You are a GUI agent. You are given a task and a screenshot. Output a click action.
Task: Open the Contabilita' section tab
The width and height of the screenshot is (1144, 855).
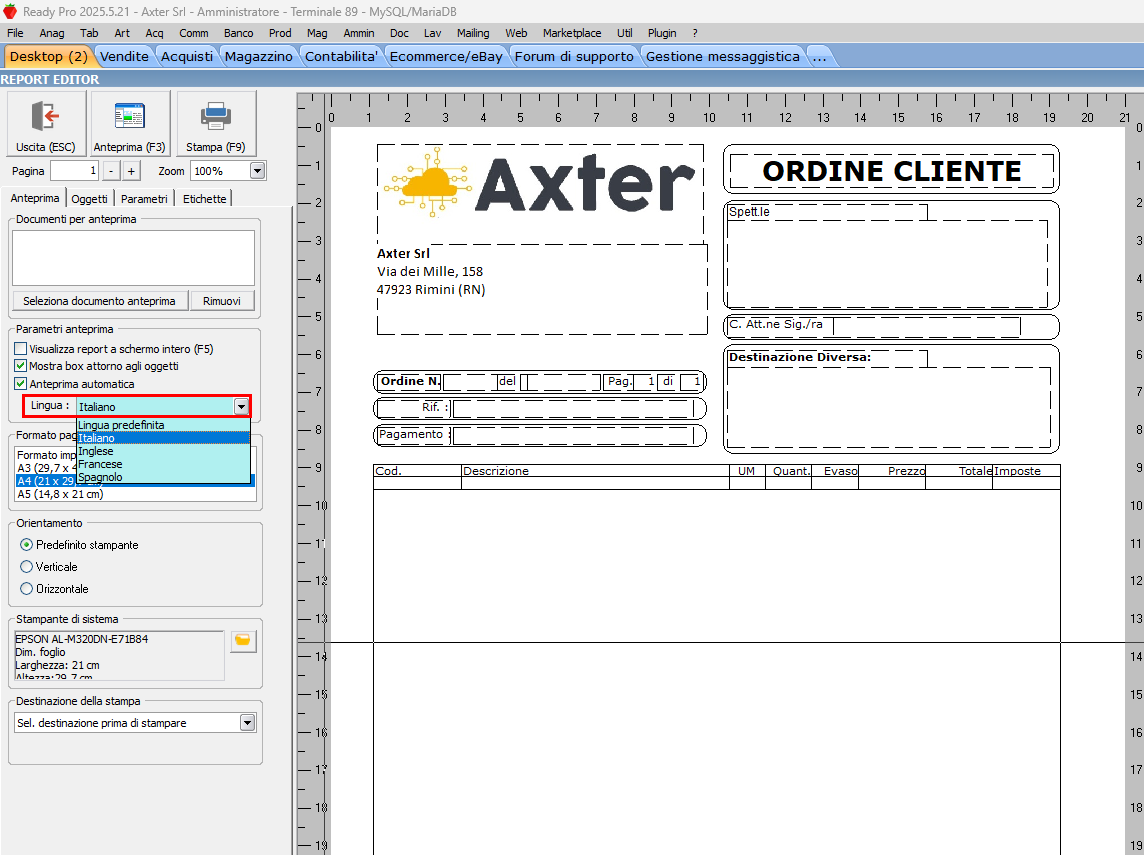tap(341, 56)
